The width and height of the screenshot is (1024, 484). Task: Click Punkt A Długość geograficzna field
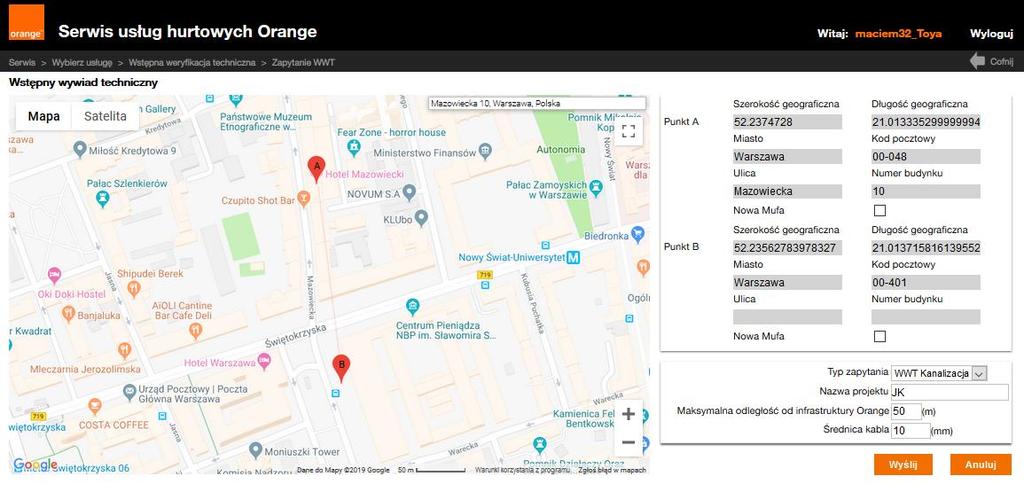(926, 122)
